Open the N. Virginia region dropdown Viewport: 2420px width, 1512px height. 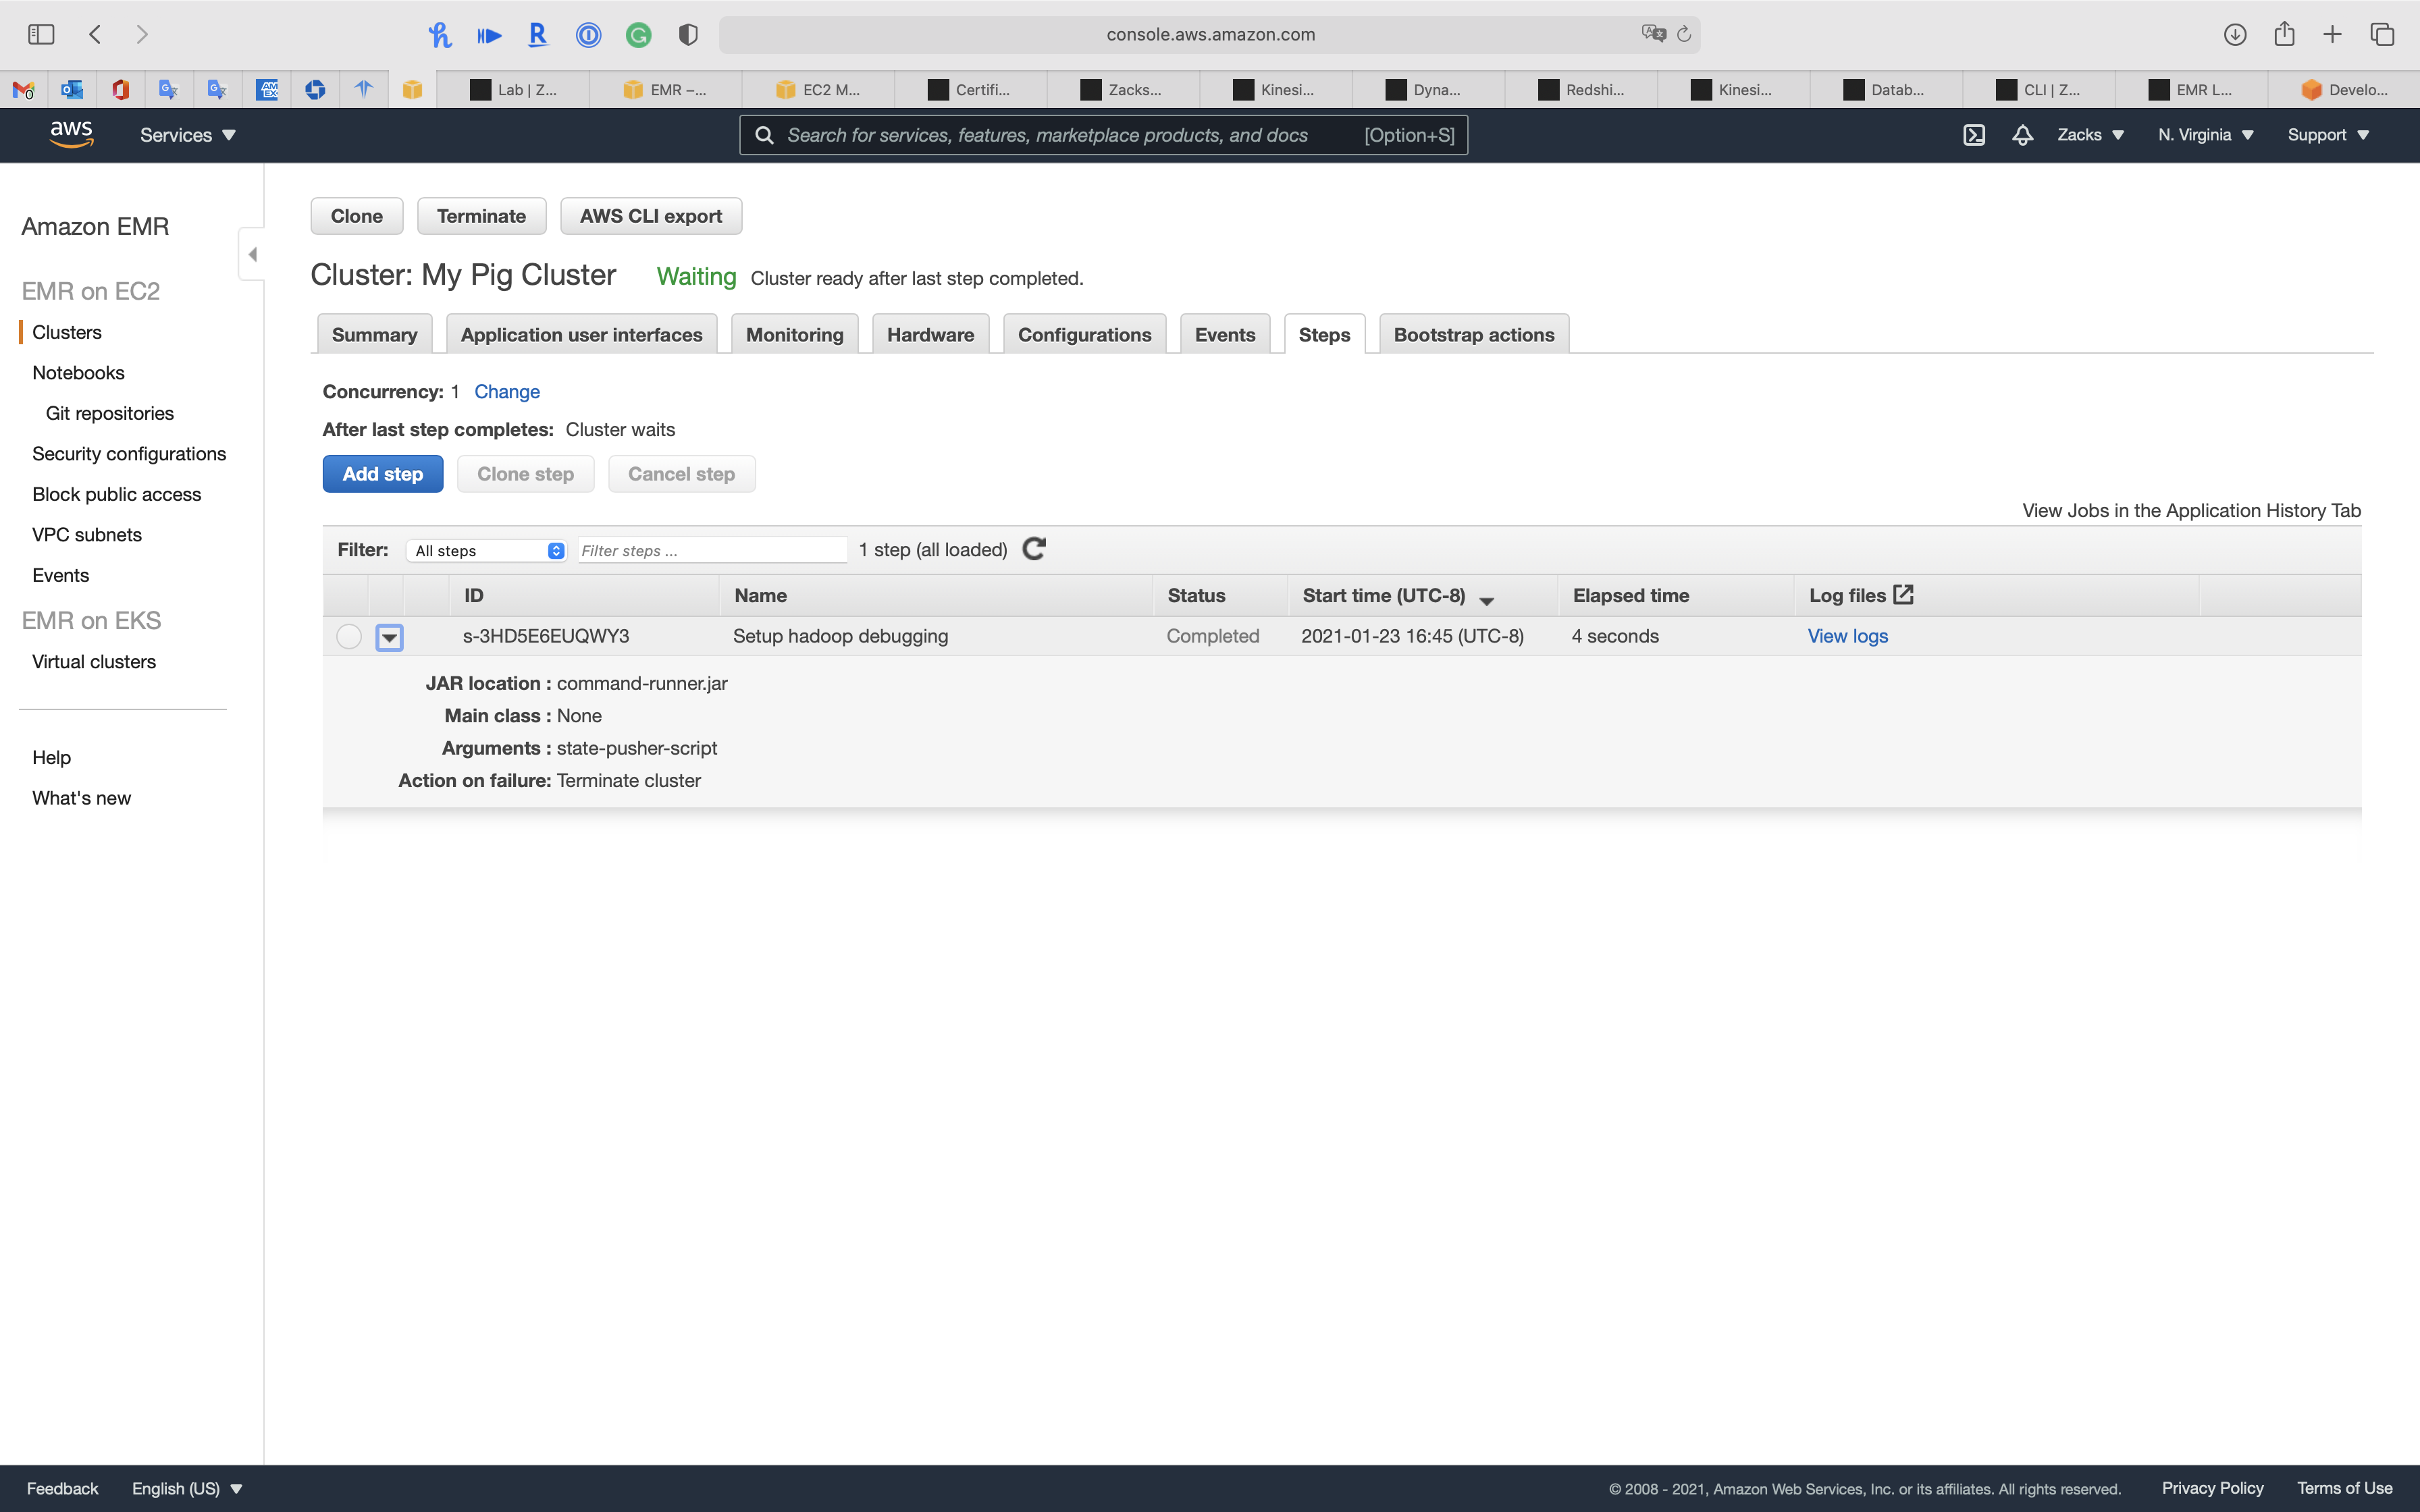pos(2205,135)
